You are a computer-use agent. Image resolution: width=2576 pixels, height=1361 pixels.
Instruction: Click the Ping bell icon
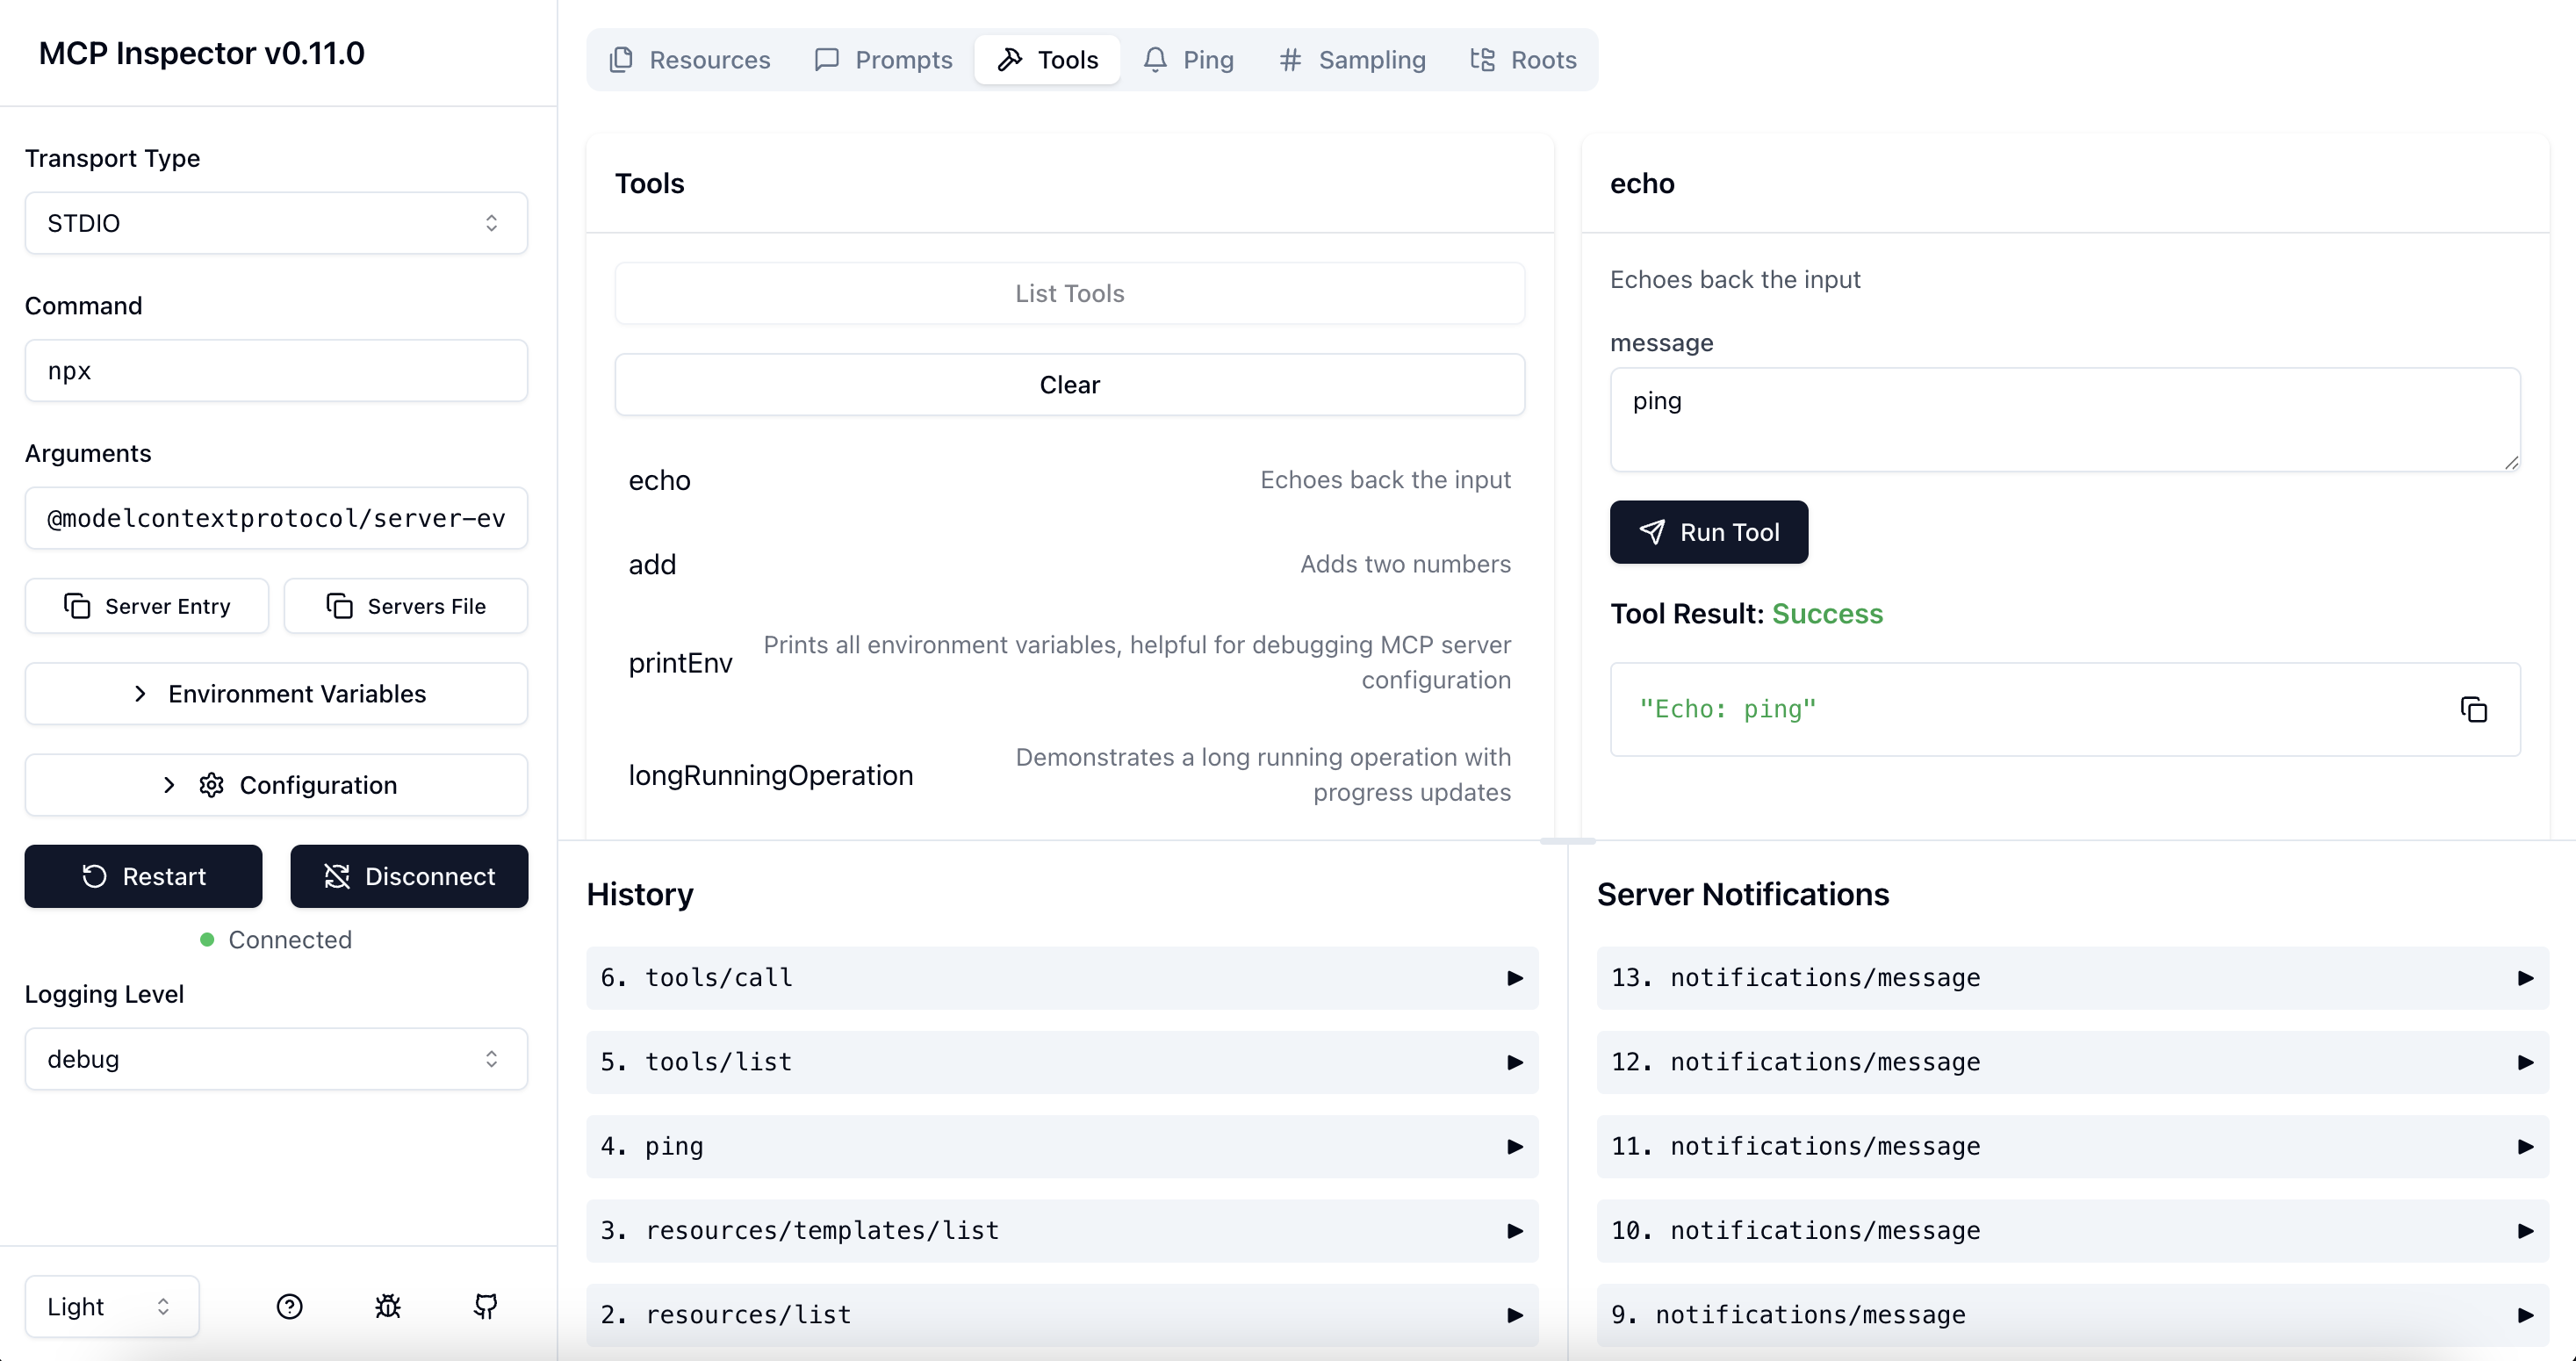[x=1155, y=59]
